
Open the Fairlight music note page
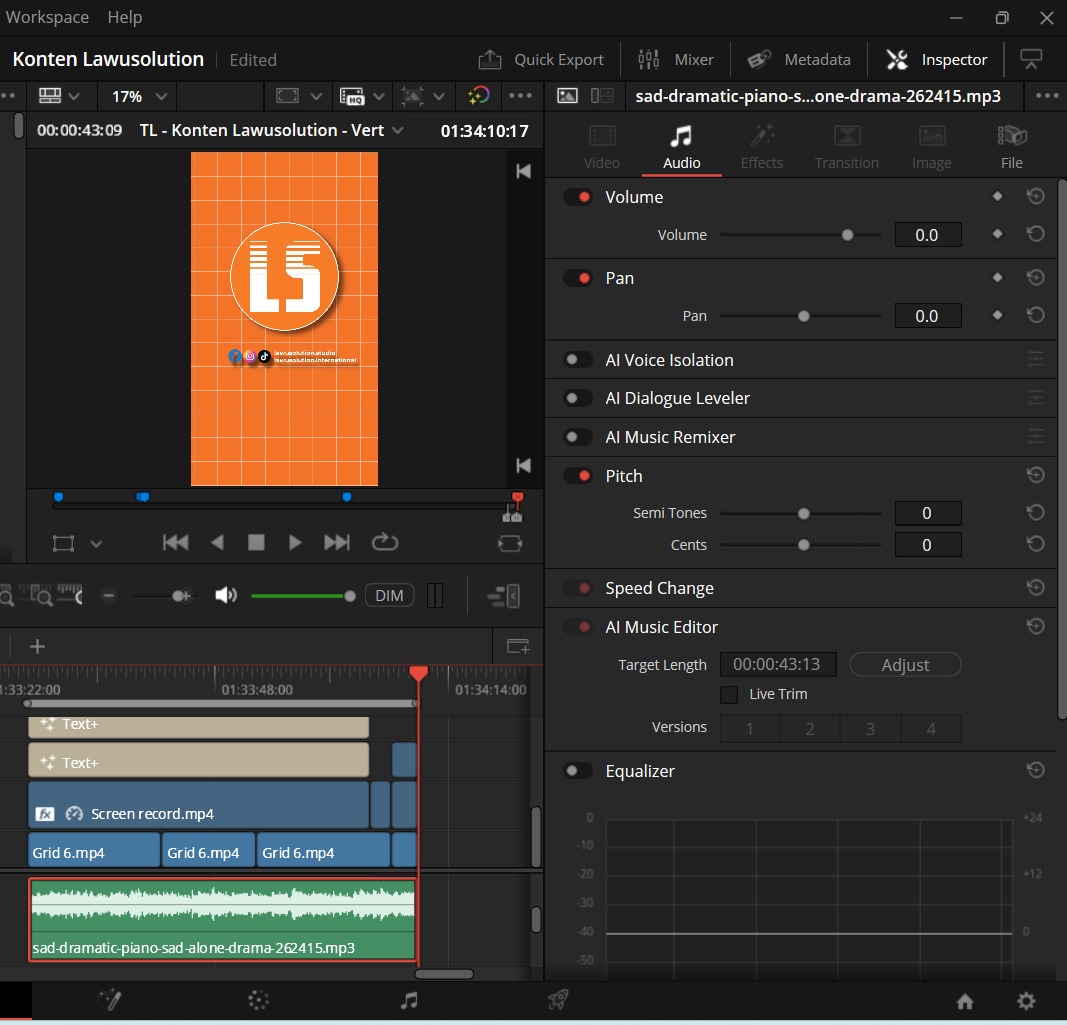coord(408,1000)
